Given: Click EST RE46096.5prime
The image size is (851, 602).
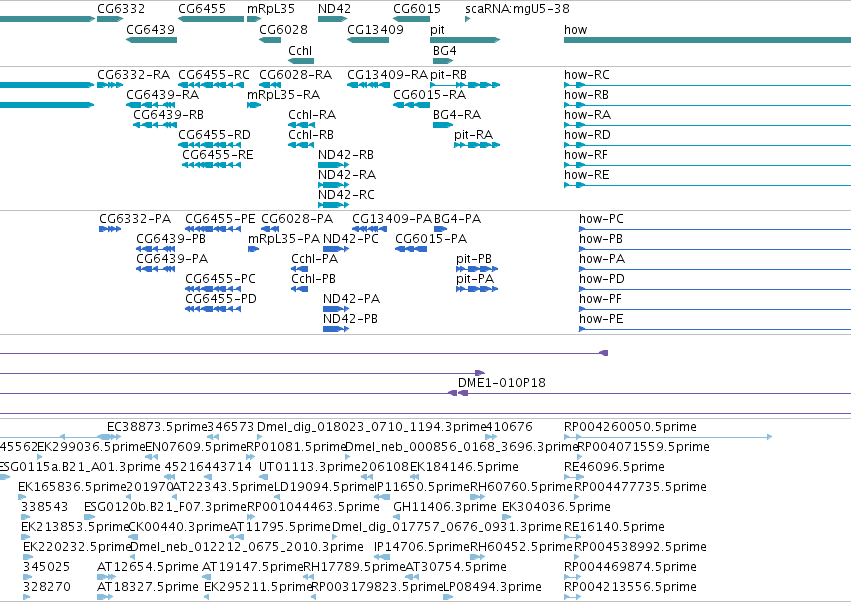Looking at the screenshot, I should pos(614,467).
